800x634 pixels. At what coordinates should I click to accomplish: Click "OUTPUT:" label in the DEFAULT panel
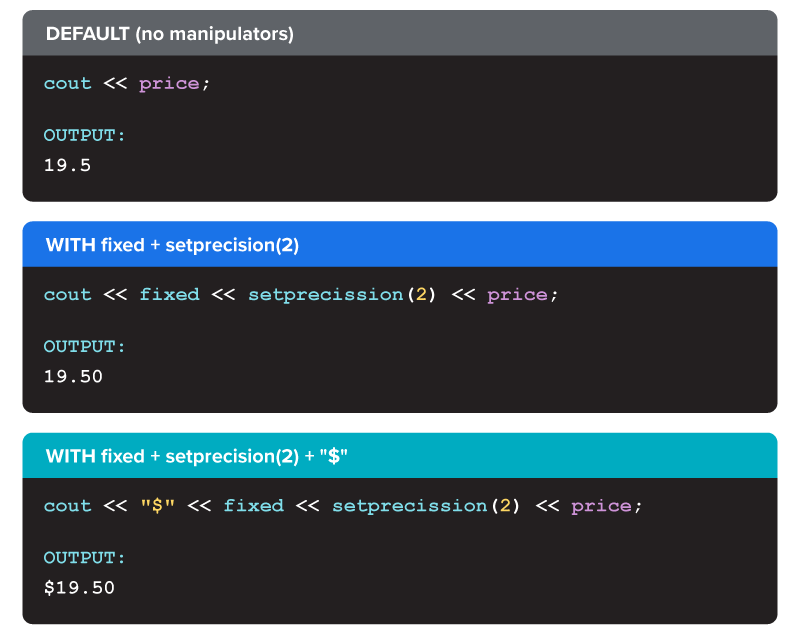(84, 135)
